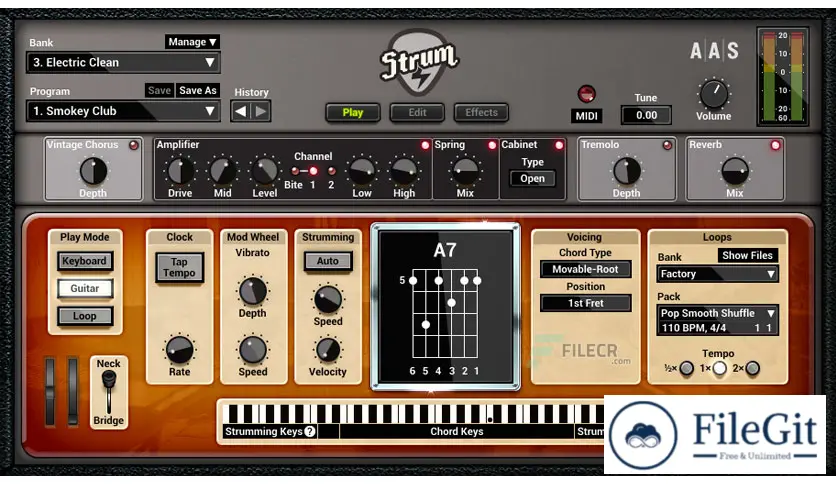Click the MIDI button

tap(586, 116)
